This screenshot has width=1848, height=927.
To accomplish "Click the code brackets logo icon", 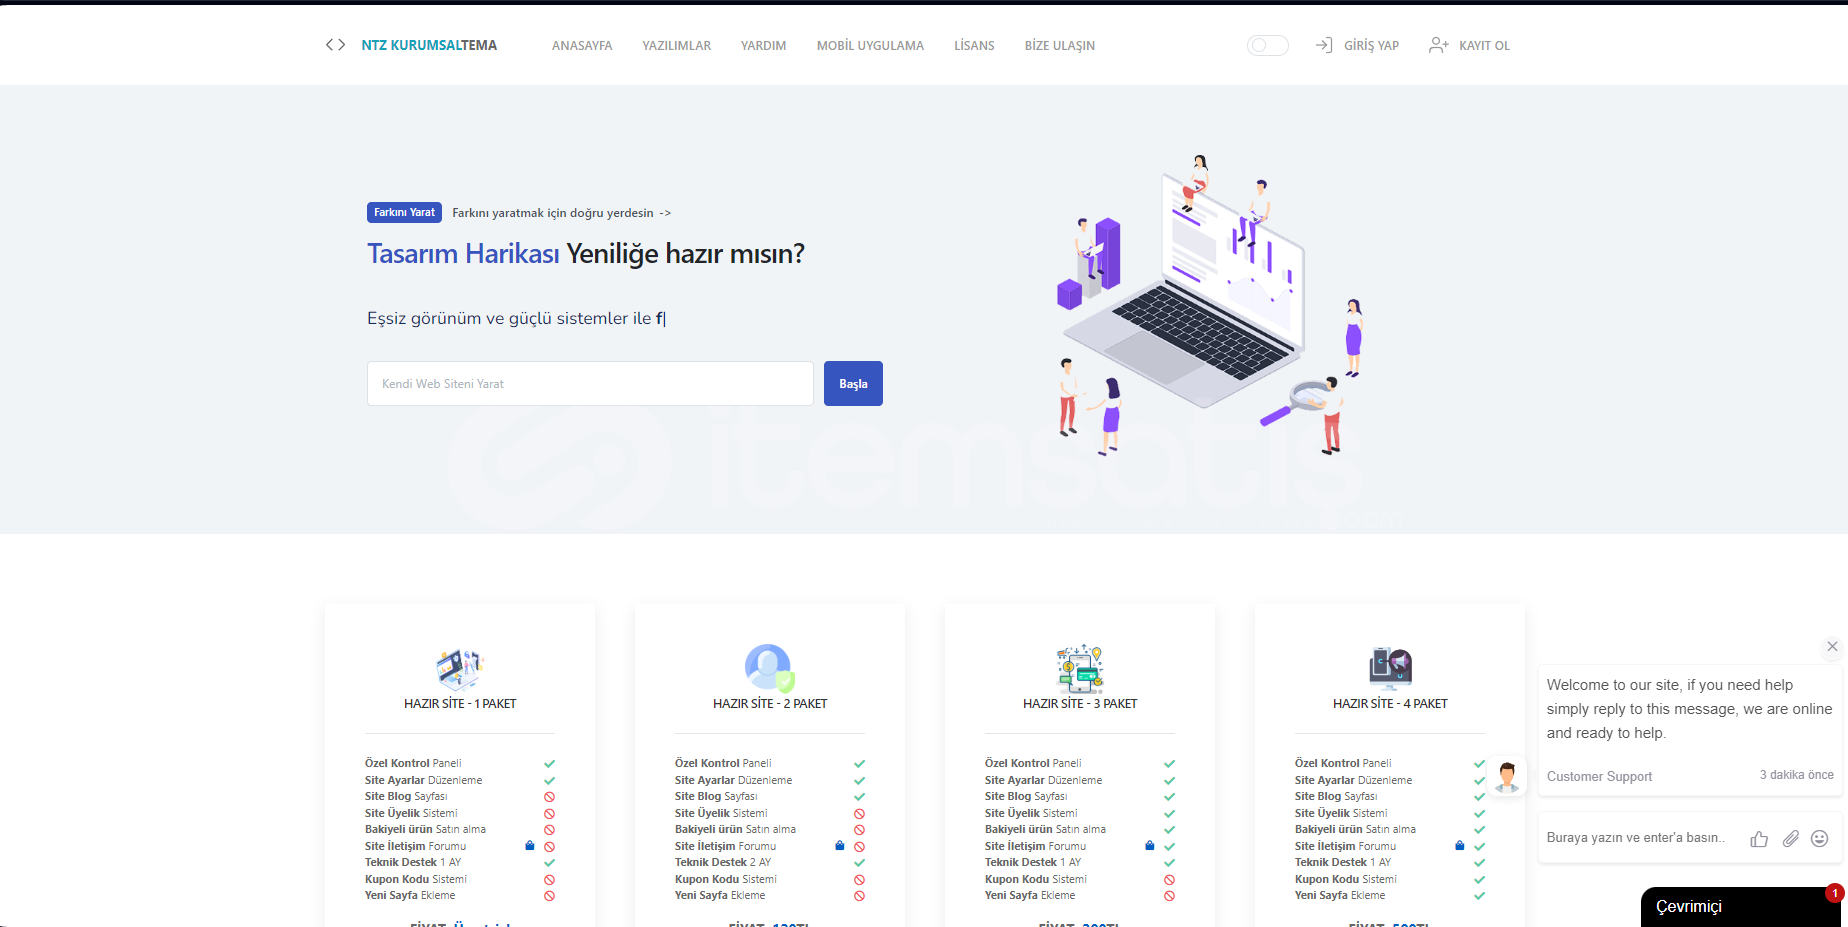I will point(336,45).
